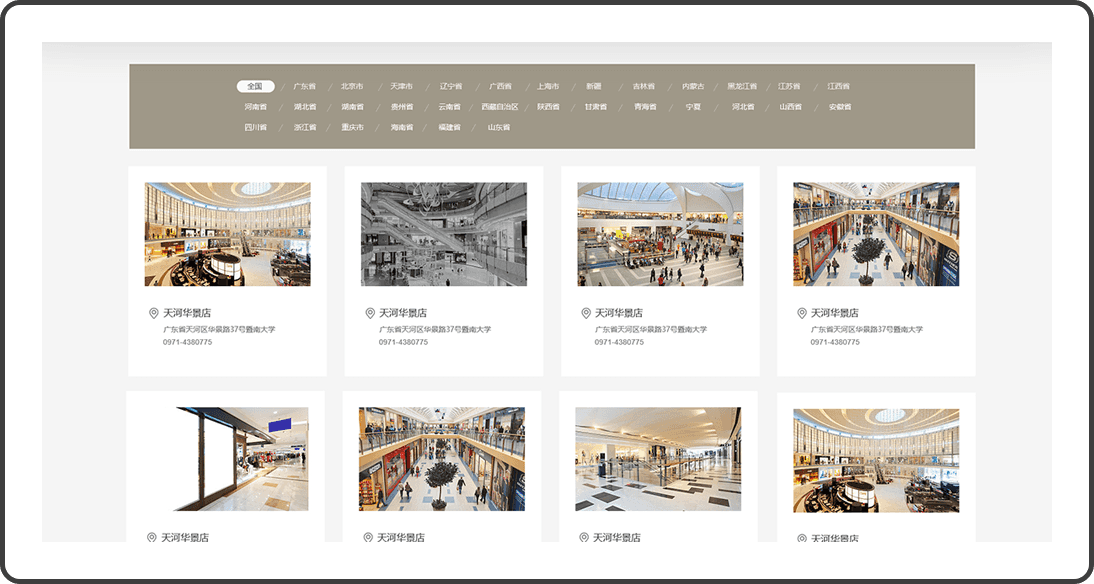The image size is (1094, 584).
Task: Pick the 黑龙江省 filter
Action: click(742, 86)
